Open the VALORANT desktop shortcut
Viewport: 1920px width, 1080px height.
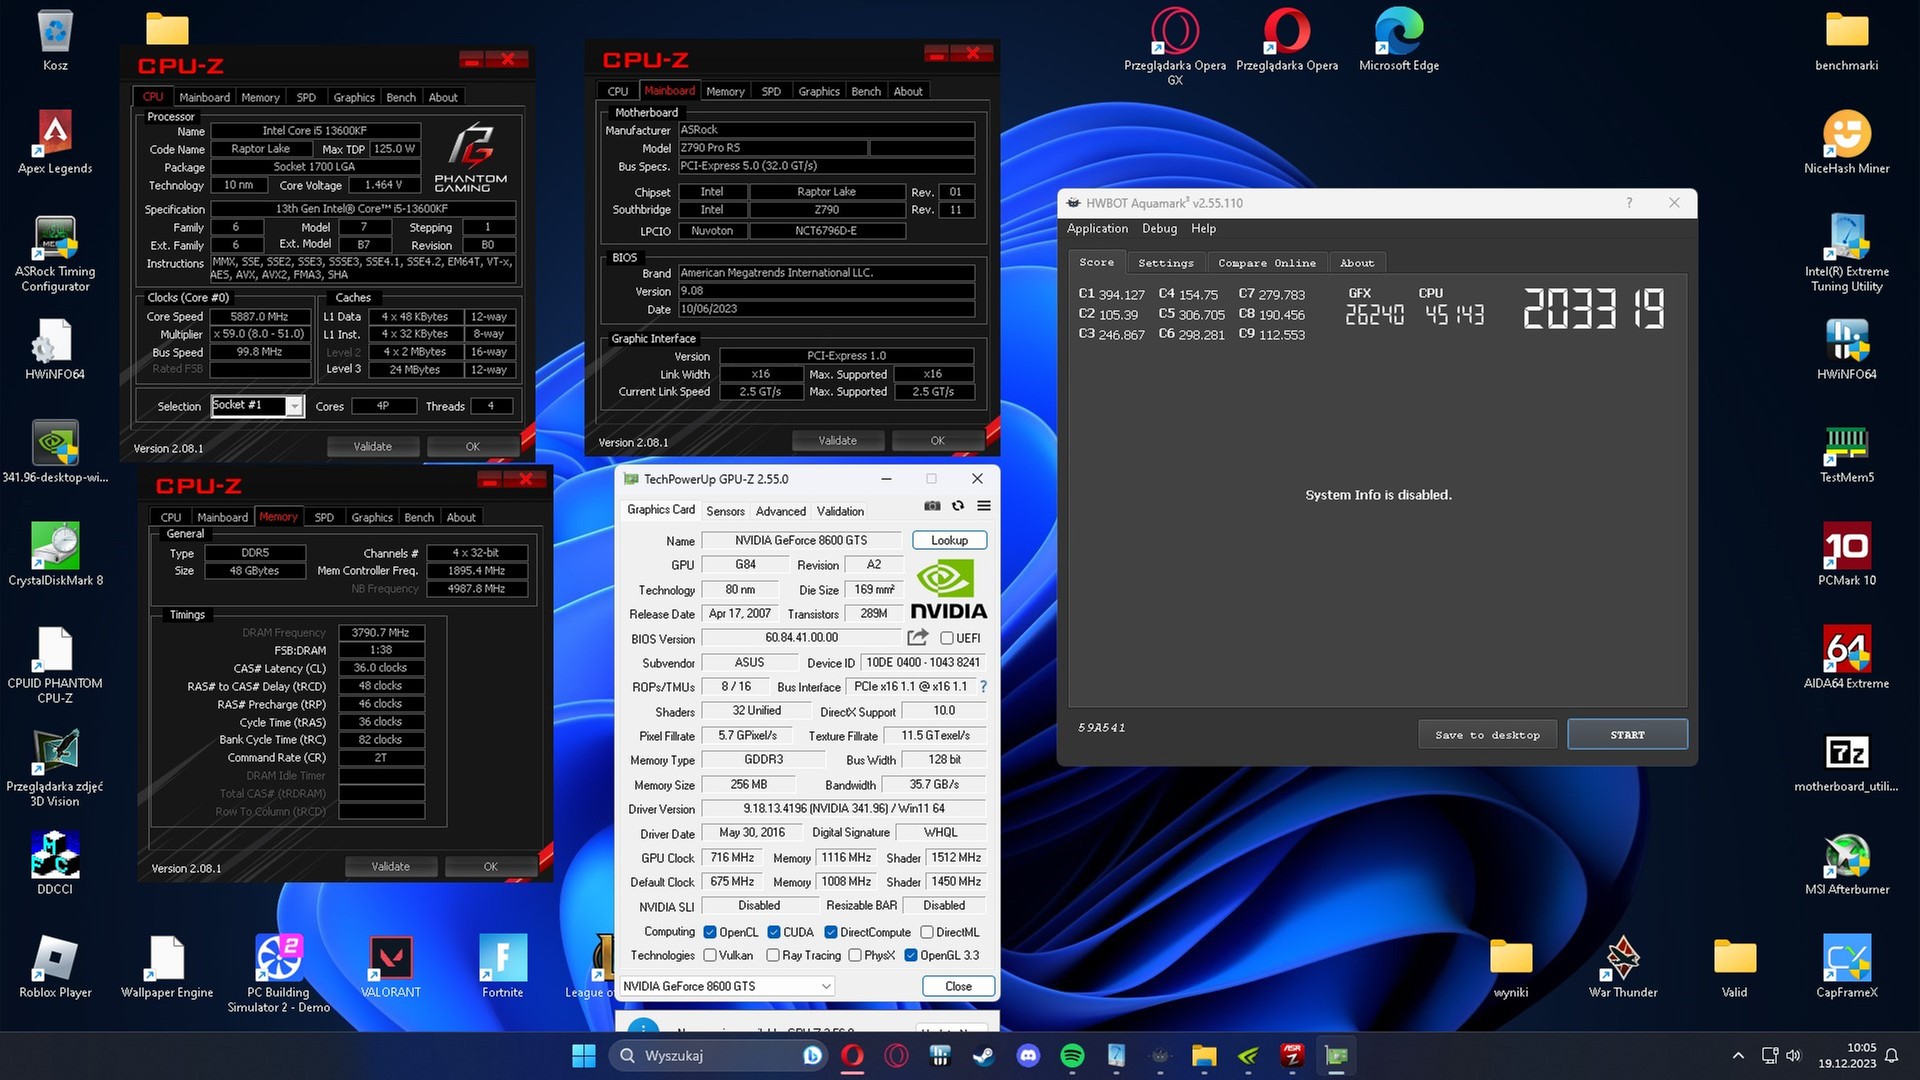tap(391, 966)
